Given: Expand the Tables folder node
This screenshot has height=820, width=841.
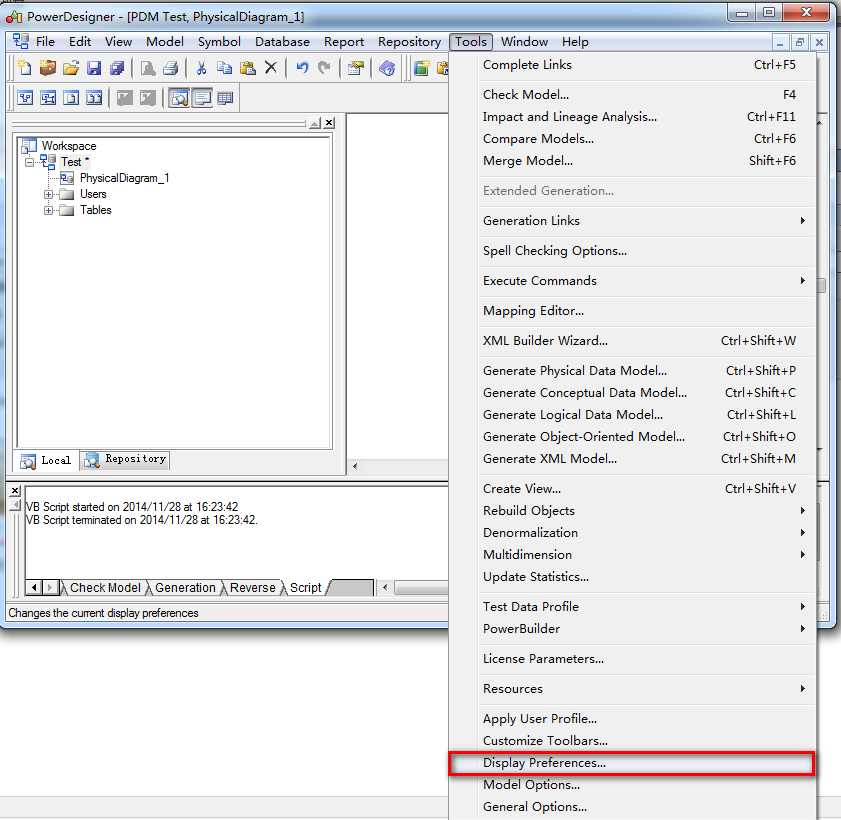Looking at the screenshot, I should 48,210.
